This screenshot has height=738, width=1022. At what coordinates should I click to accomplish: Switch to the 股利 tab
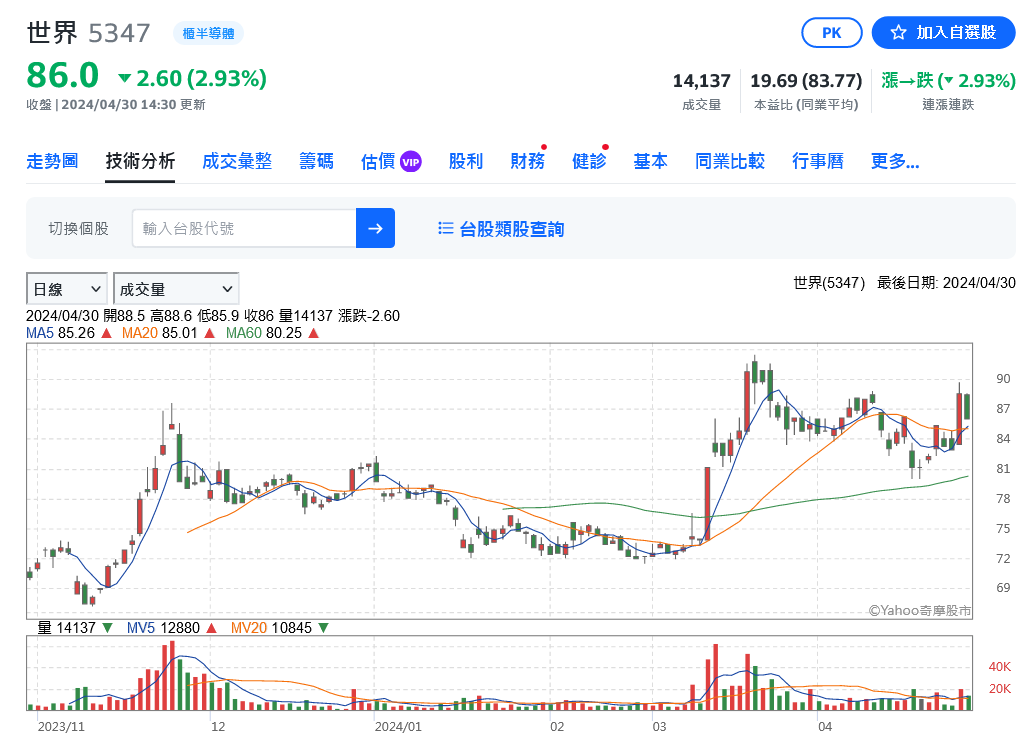(x=465, y=161)
